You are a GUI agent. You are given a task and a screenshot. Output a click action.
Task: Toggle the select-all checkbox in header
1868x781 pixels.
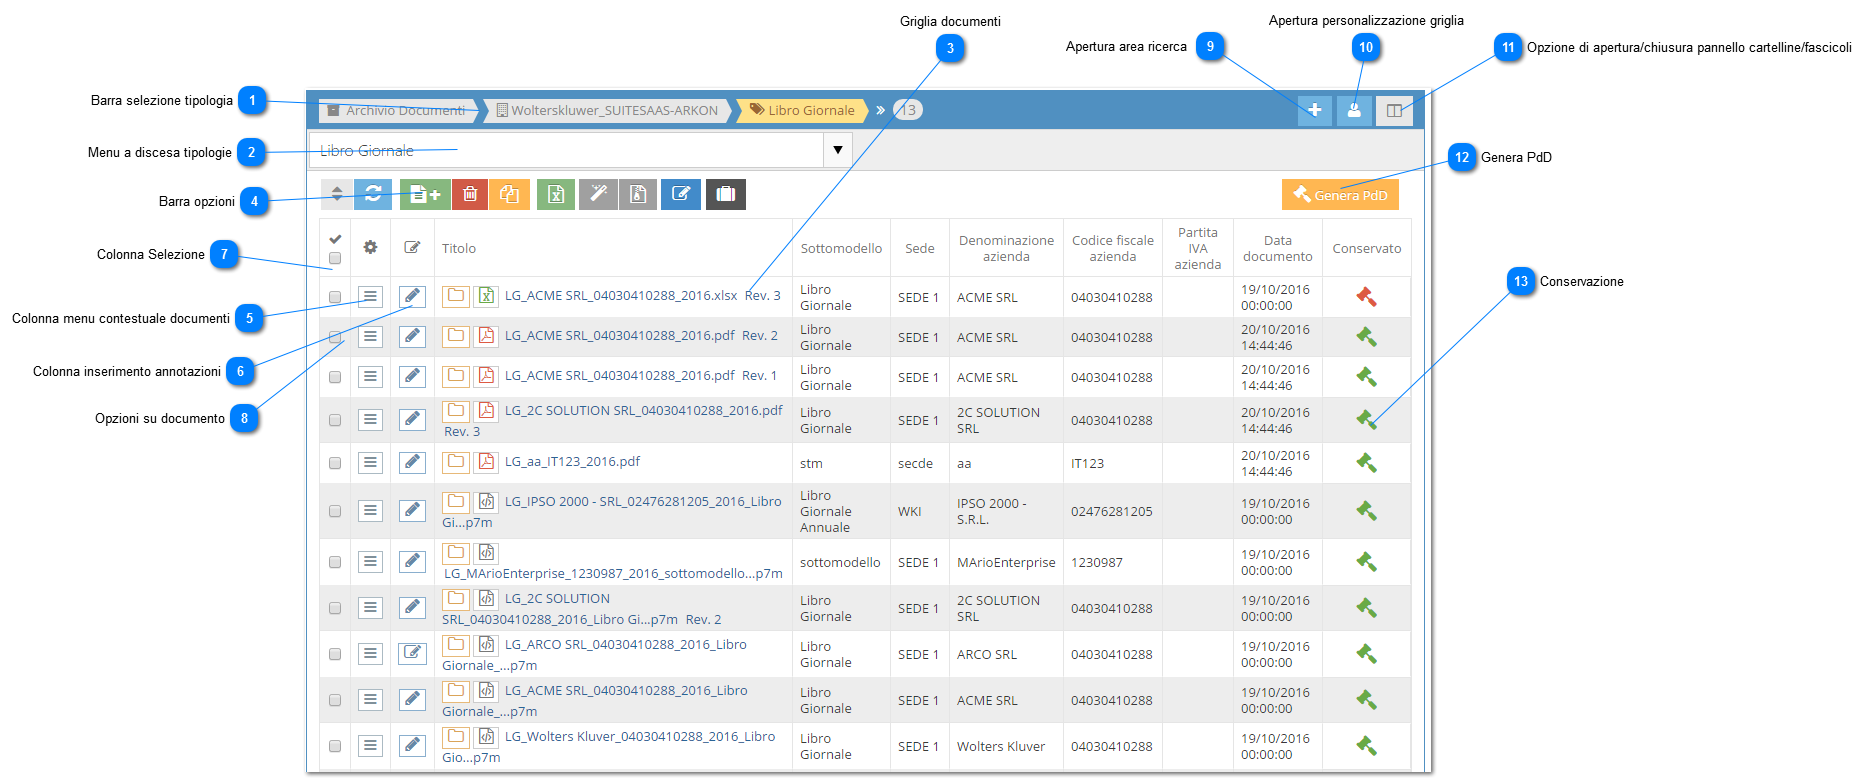pyautogui.click(x=335, y=258)
